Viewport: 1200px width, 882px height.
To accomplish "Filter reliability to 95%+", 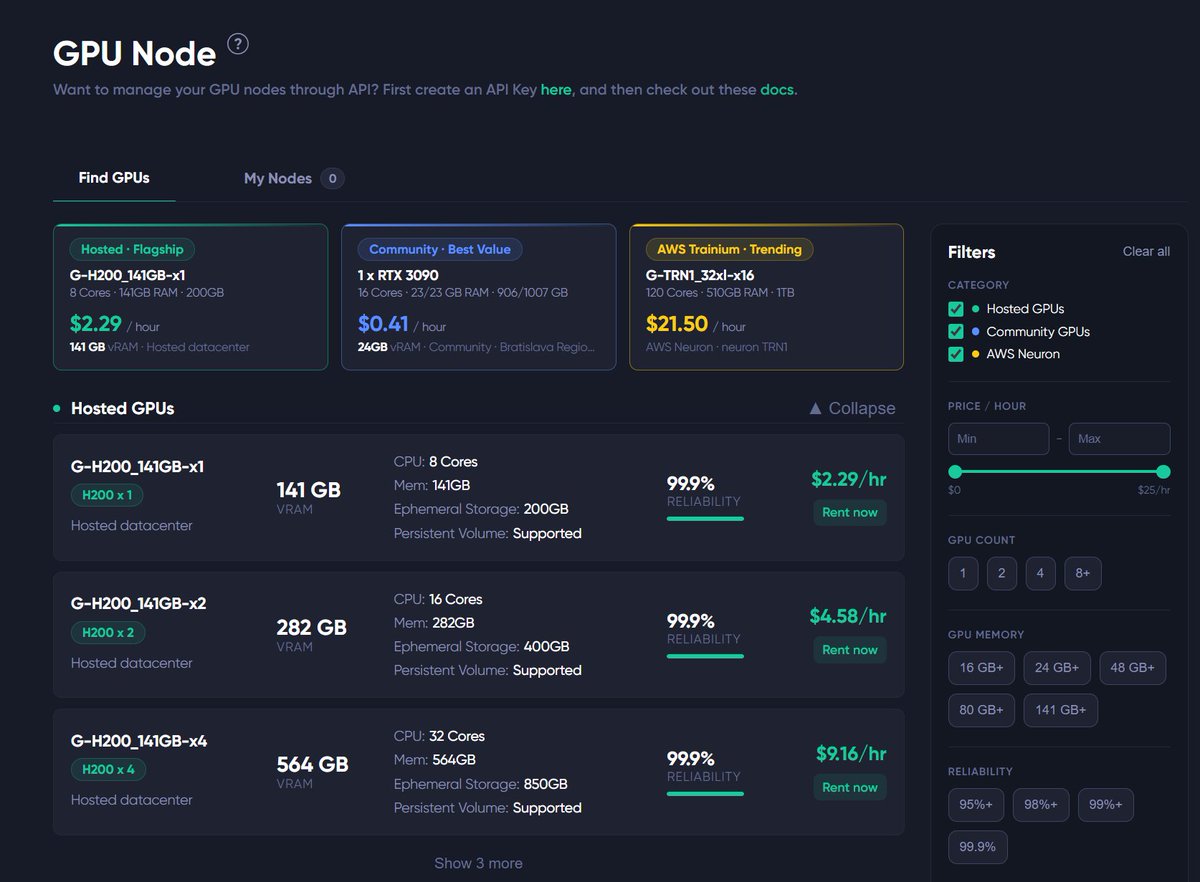I will point(976,805).
